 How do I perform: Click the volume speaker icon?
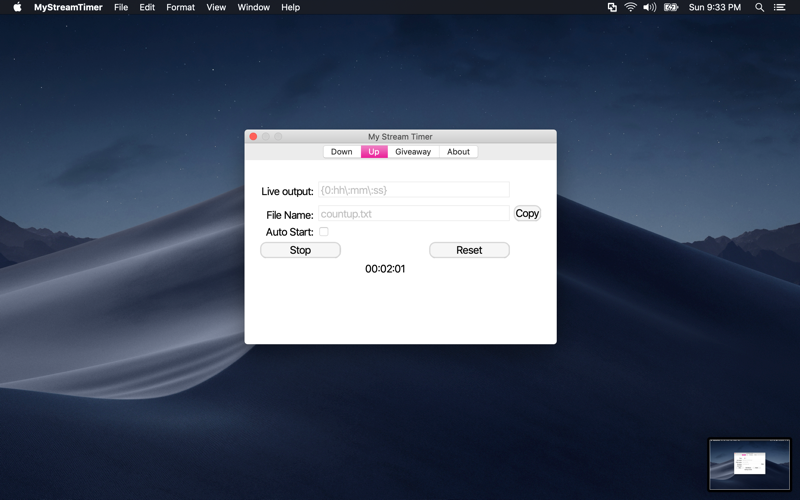[649, 7]
